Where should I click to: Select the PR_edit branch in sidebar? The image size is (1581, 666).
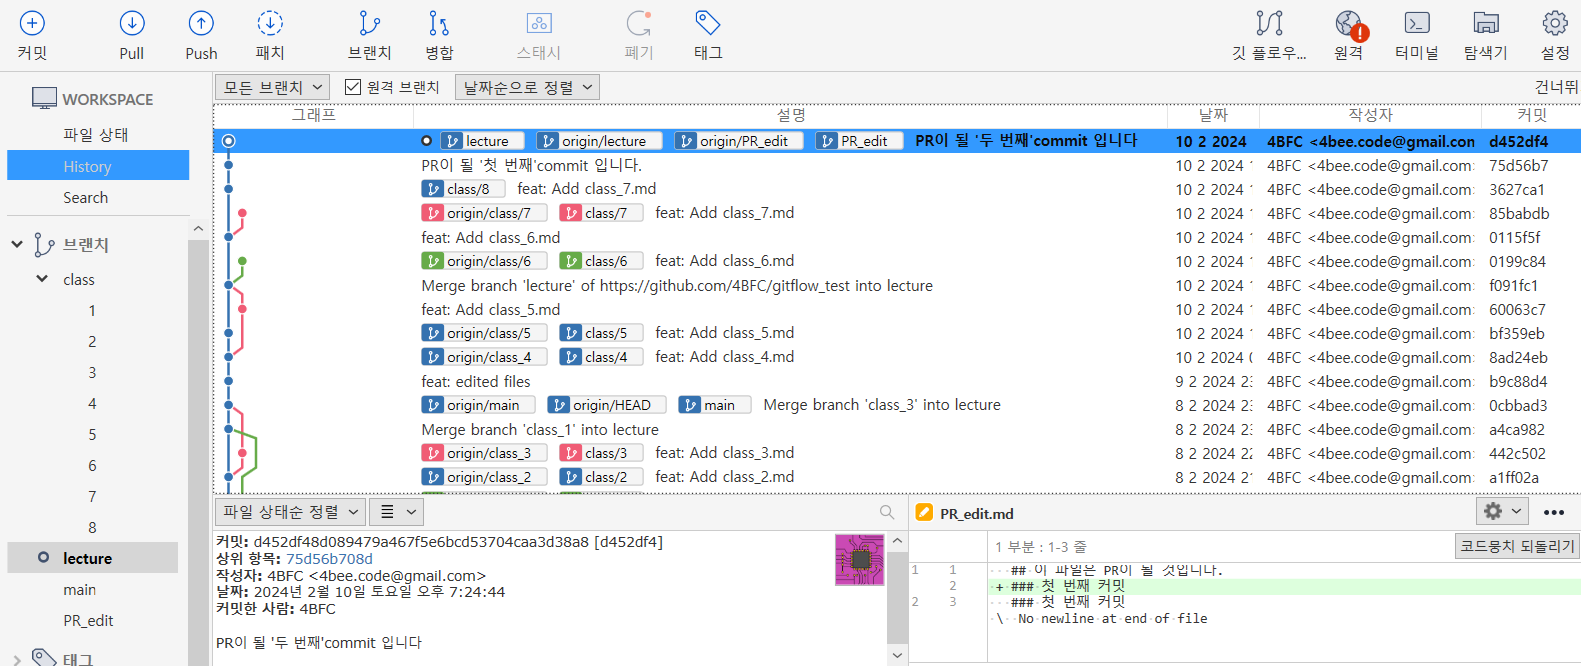click(88, 621)
